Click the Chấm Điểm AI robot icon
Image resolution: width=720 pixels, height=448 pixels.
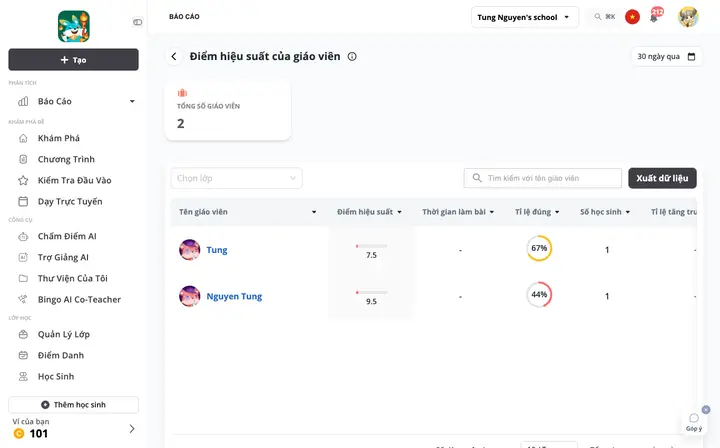click(23, 236)
